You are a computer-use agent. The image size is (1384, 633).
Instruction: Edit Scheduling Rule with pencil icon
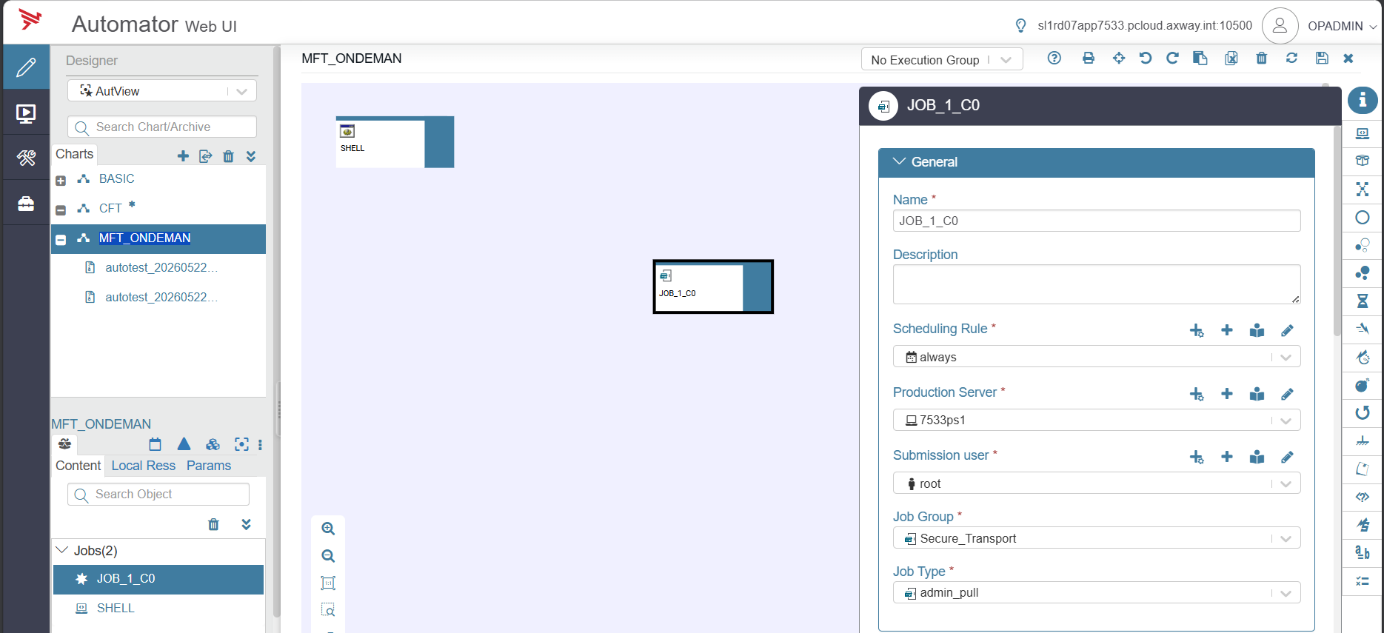(x=1287, y=330)
